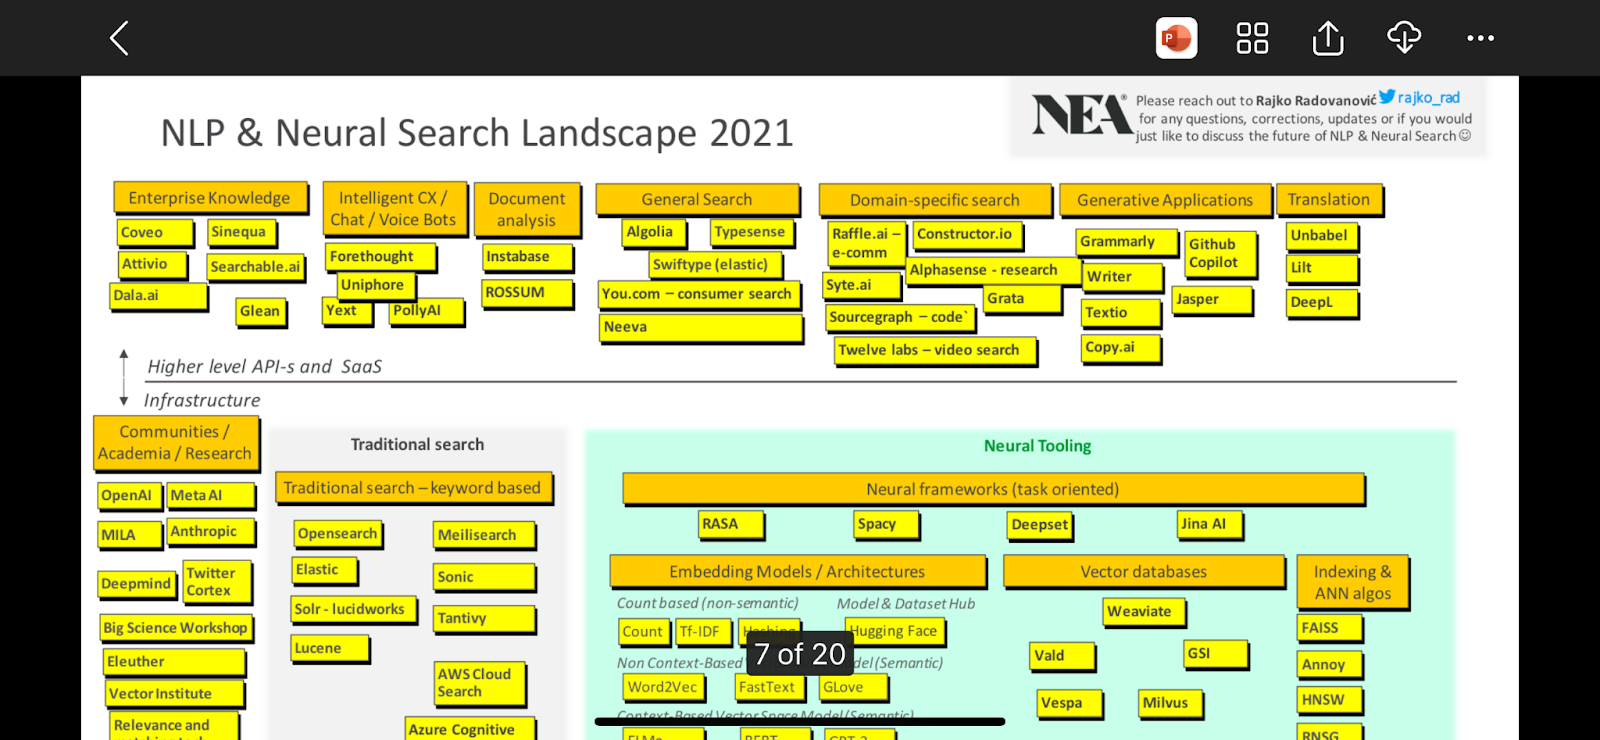This screenshot has width=1600, height=740.
Task: Select the 'Document analysis' heading
Action: pyautogui.click(x=527, y=210)
